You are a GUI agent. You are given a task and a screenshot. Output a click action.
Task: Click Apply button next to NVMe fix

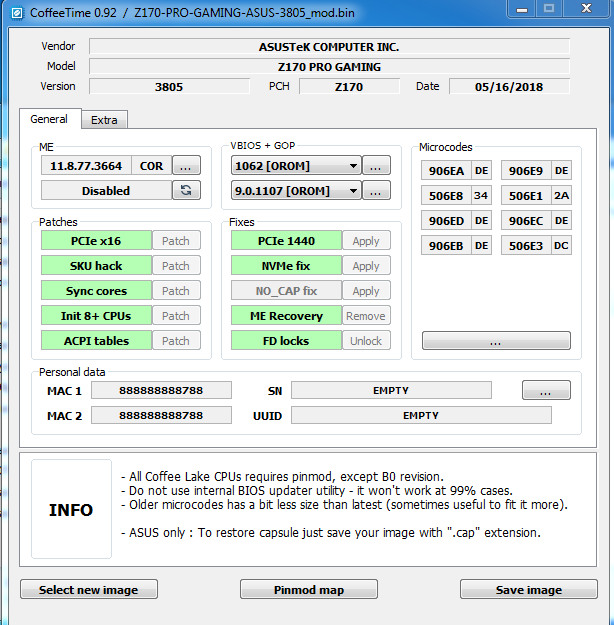point(366,265)
